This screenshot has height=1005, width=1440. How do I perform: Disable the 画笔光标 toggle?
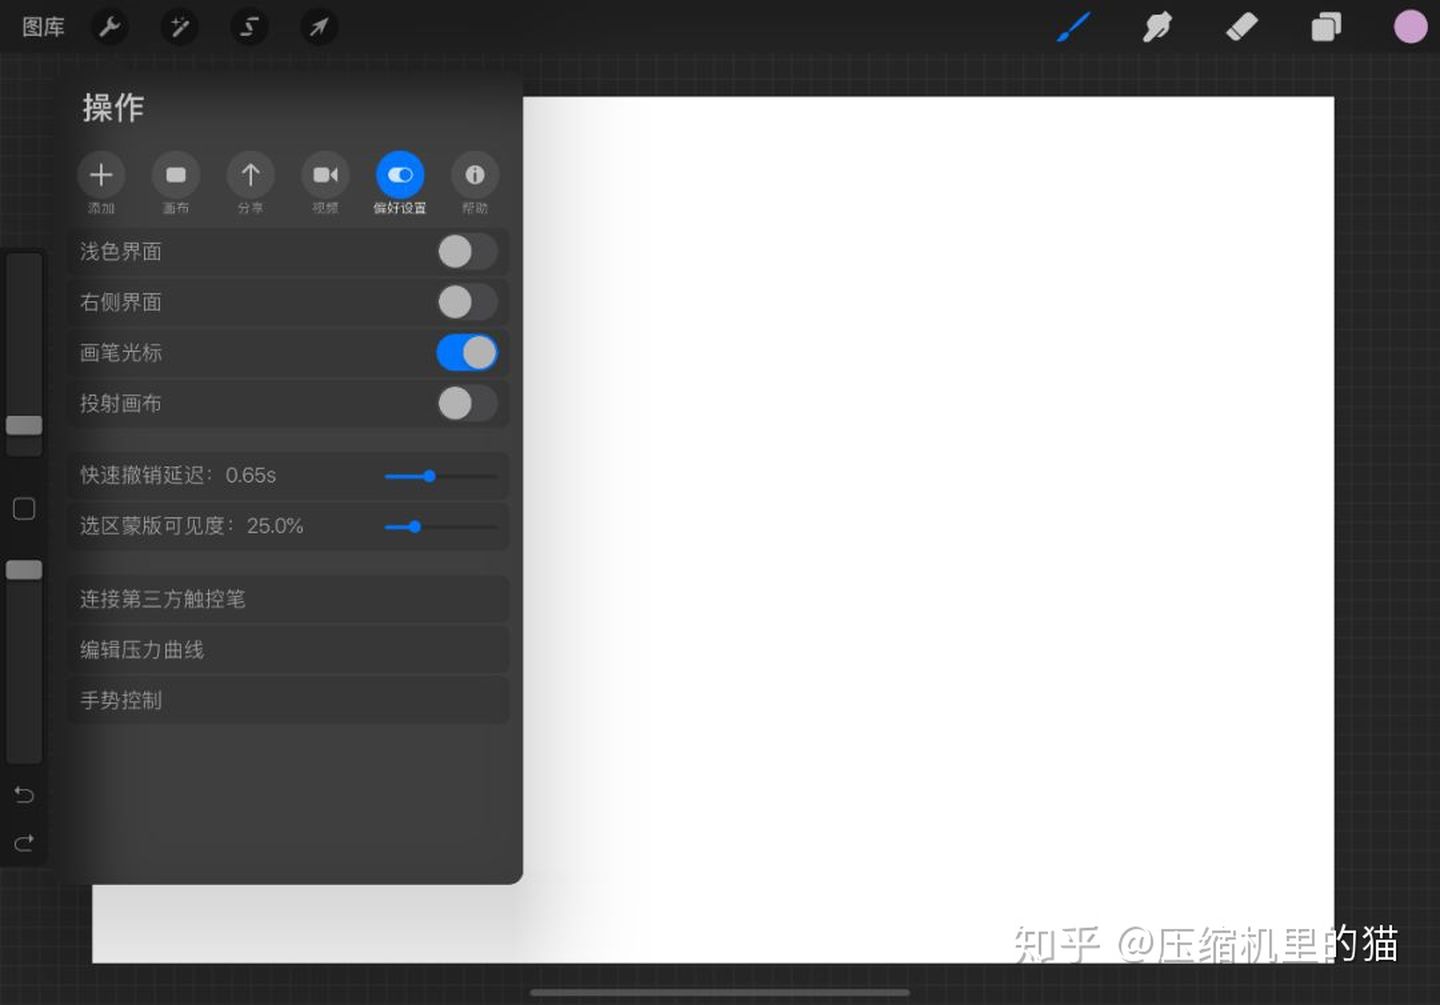tap(467, 353)
